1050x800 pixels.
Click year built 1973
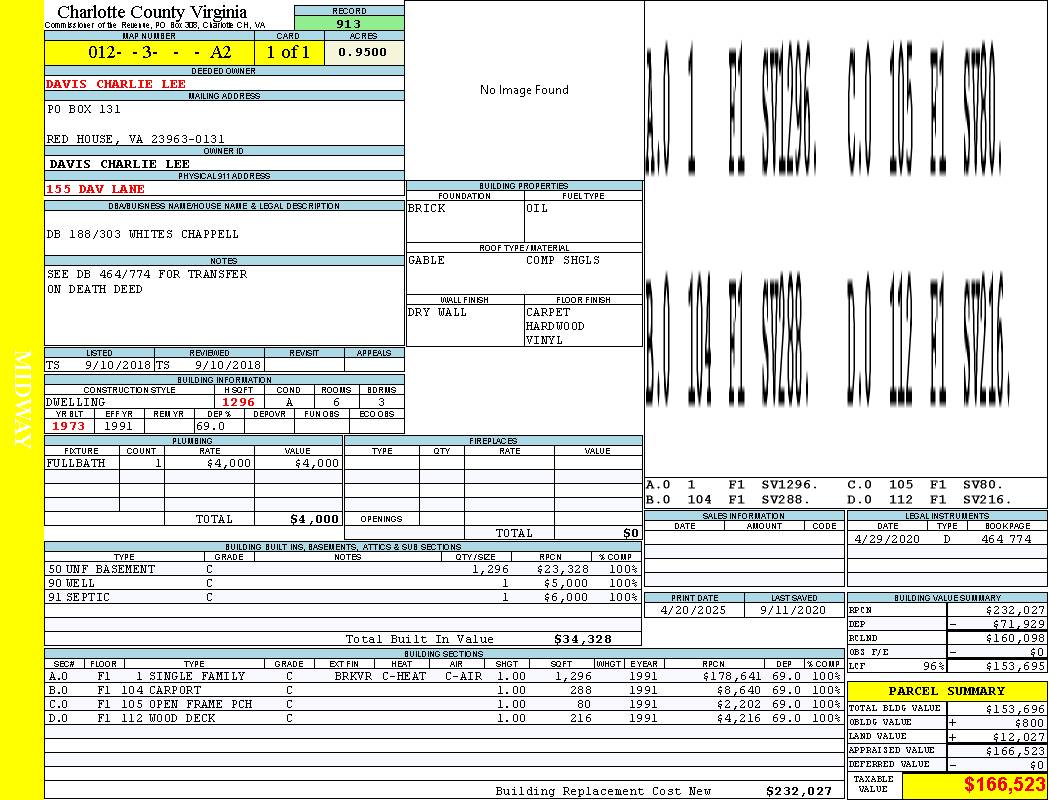69,426
